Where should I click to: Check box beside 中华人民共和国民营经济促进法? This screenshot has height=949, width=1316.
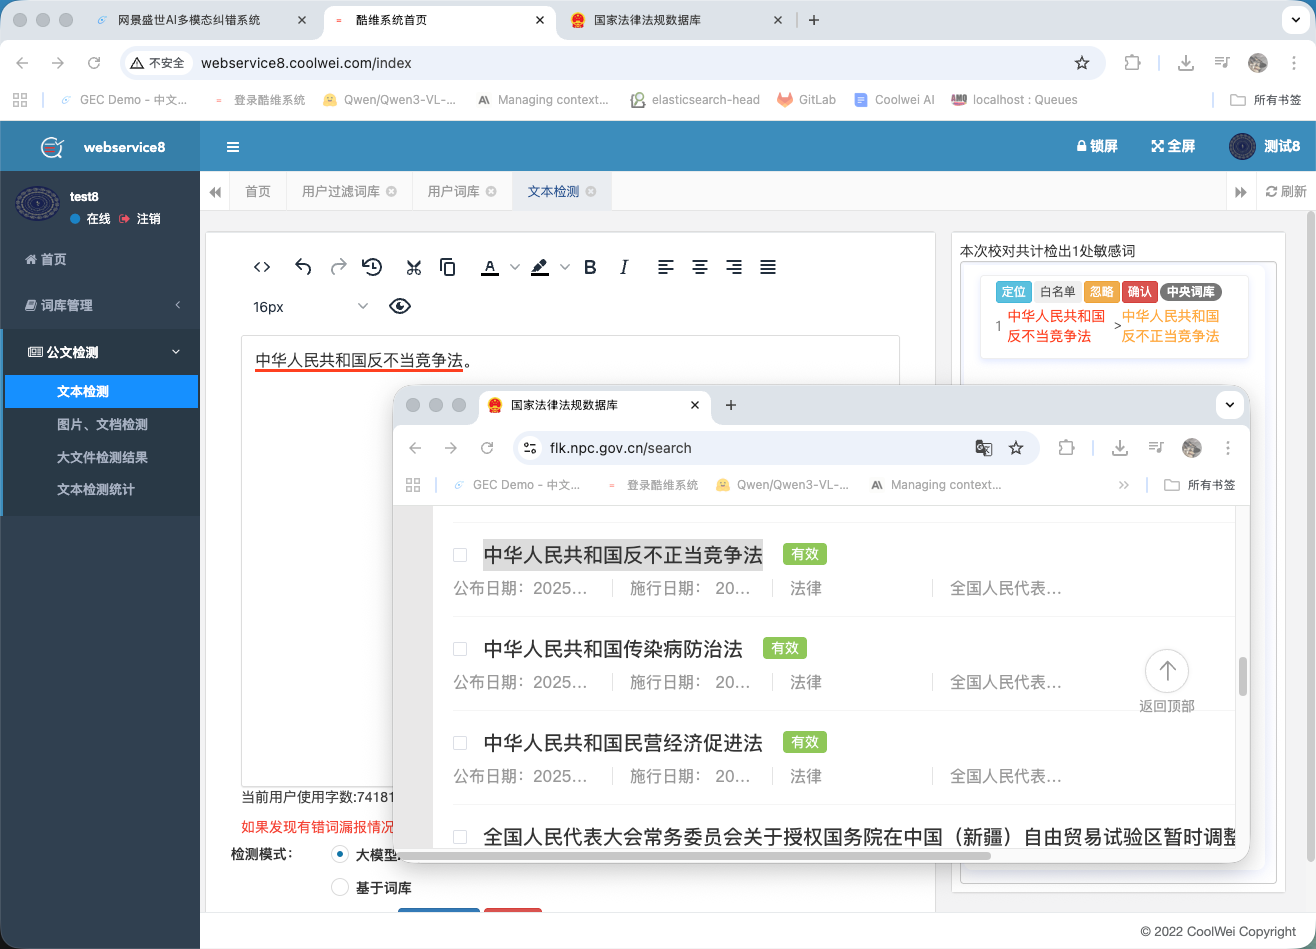pos(460,743)
